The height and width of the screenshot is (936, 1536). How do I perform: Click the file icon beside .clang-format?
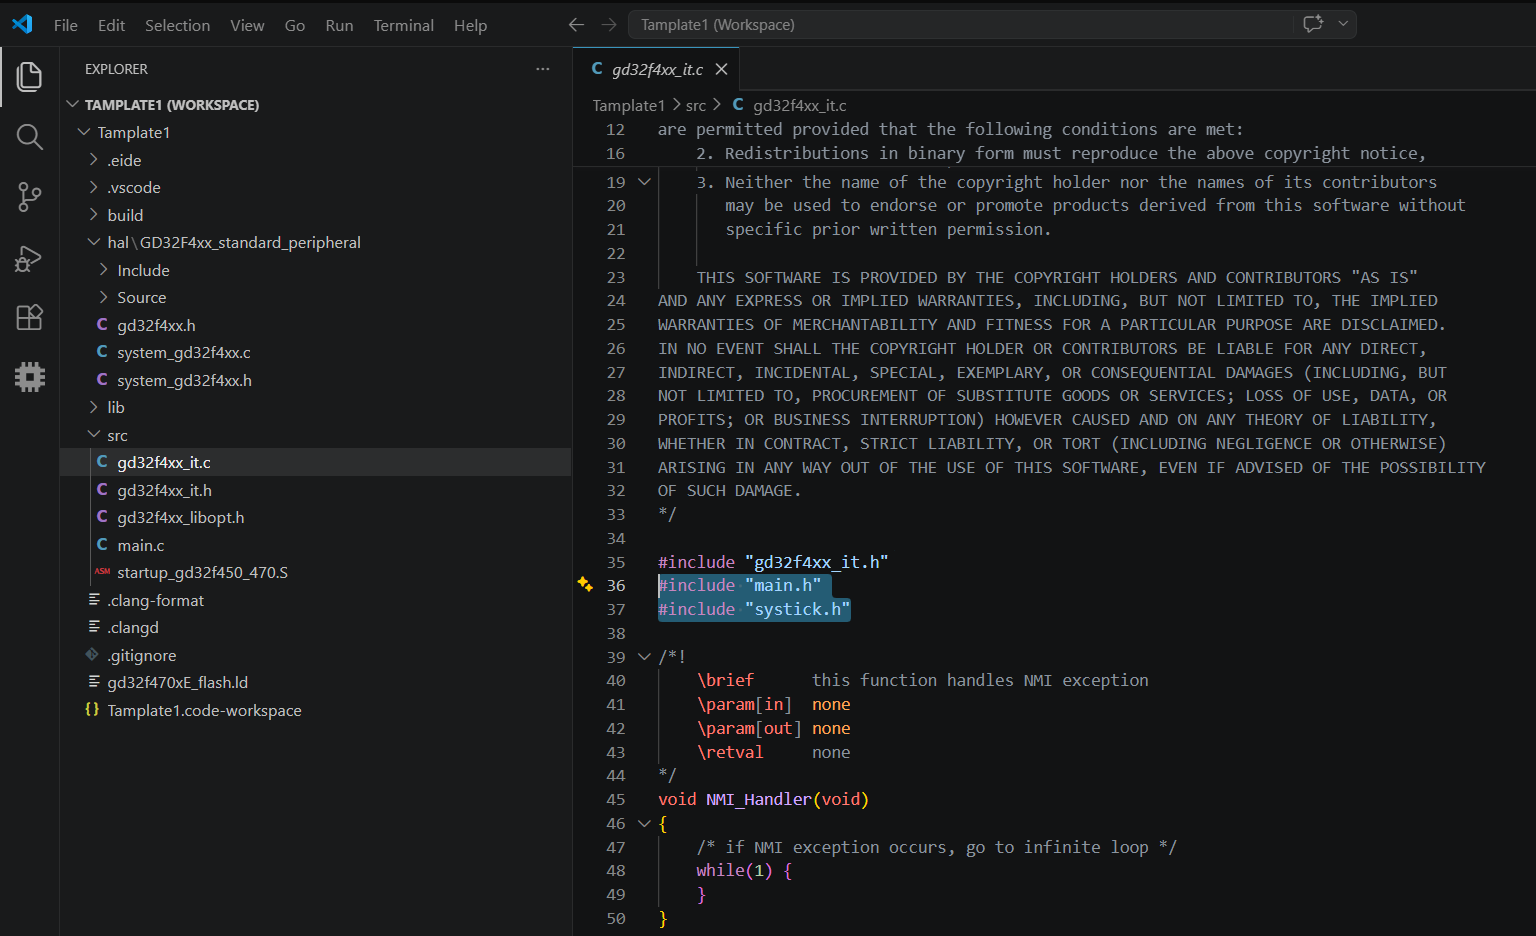[94, 599]
